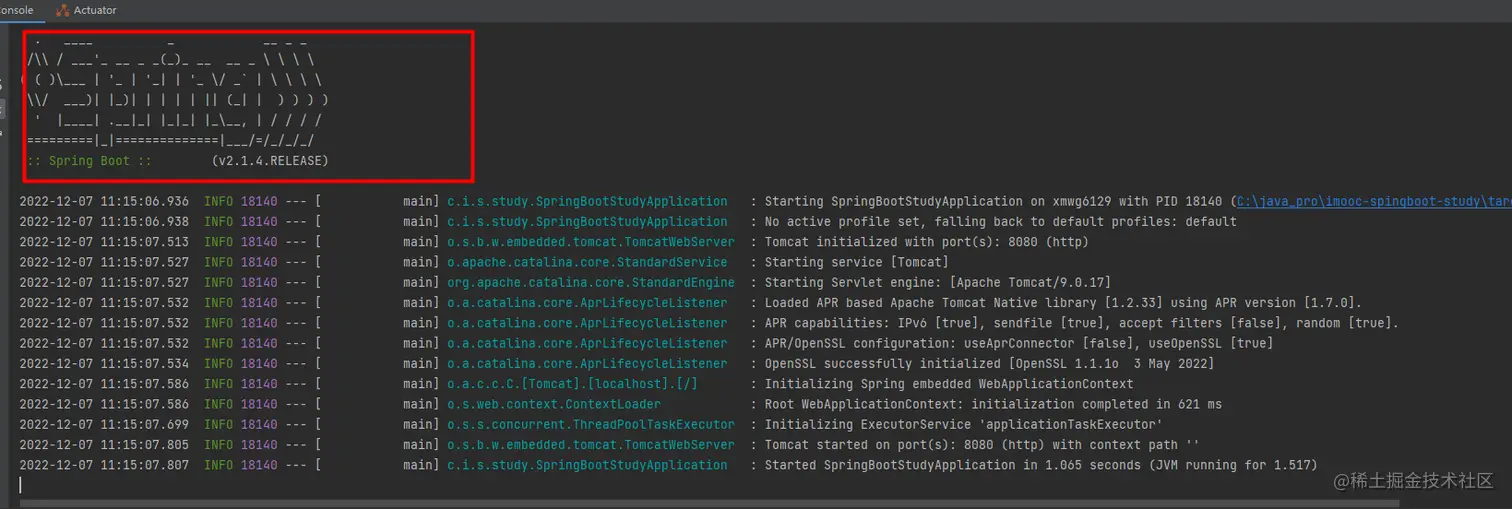
Task: Click the 'Starting service [Tomcat]' log message
Action: (x=856, y=262)
